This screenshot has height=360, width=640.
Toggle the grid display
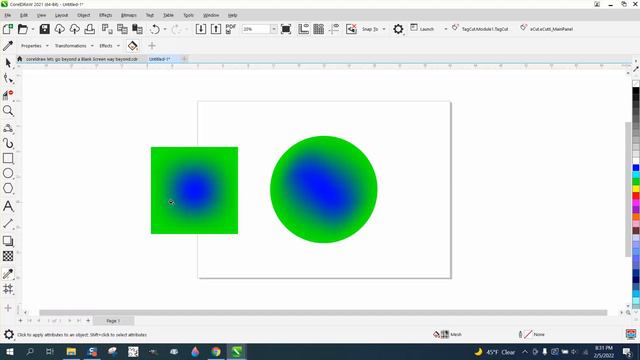(x=318, y=29)
